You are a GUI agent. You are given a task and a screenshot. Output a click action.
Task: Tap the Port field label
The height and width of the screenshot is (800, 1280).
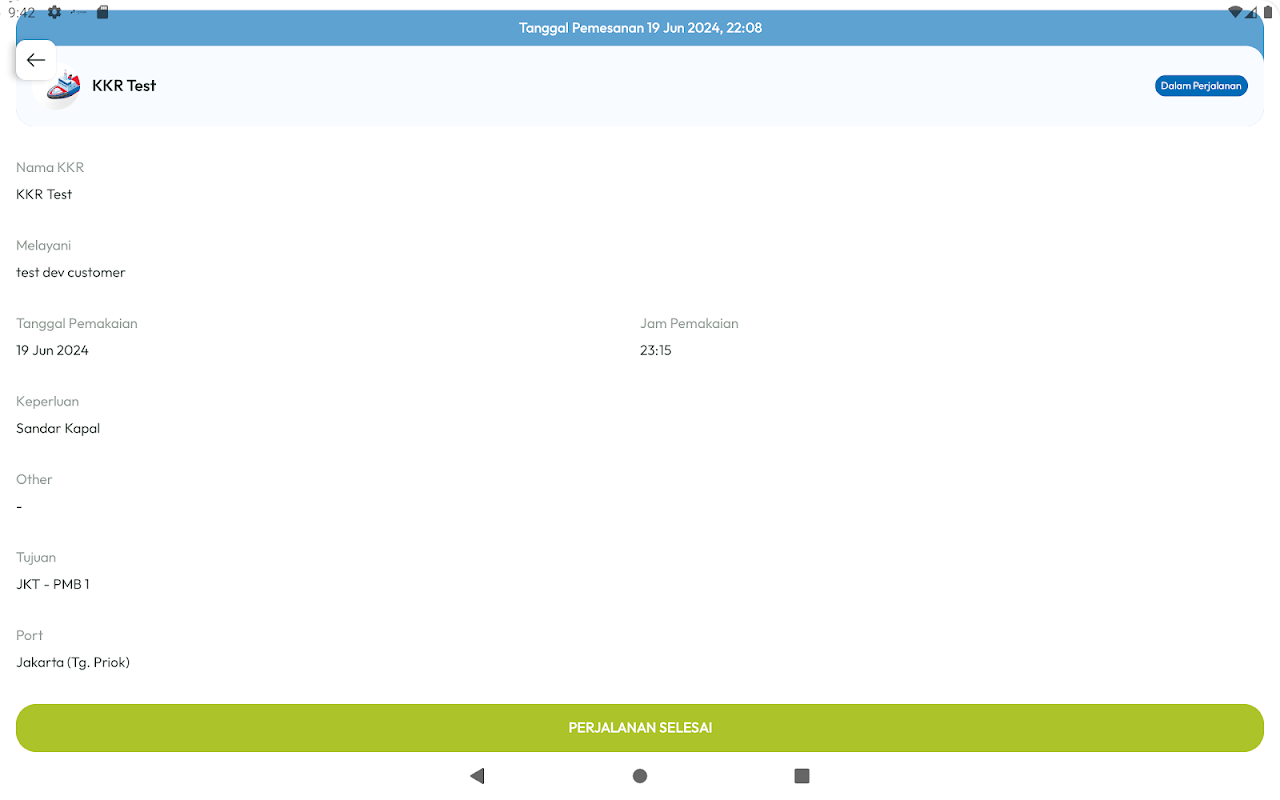point(29,635)
